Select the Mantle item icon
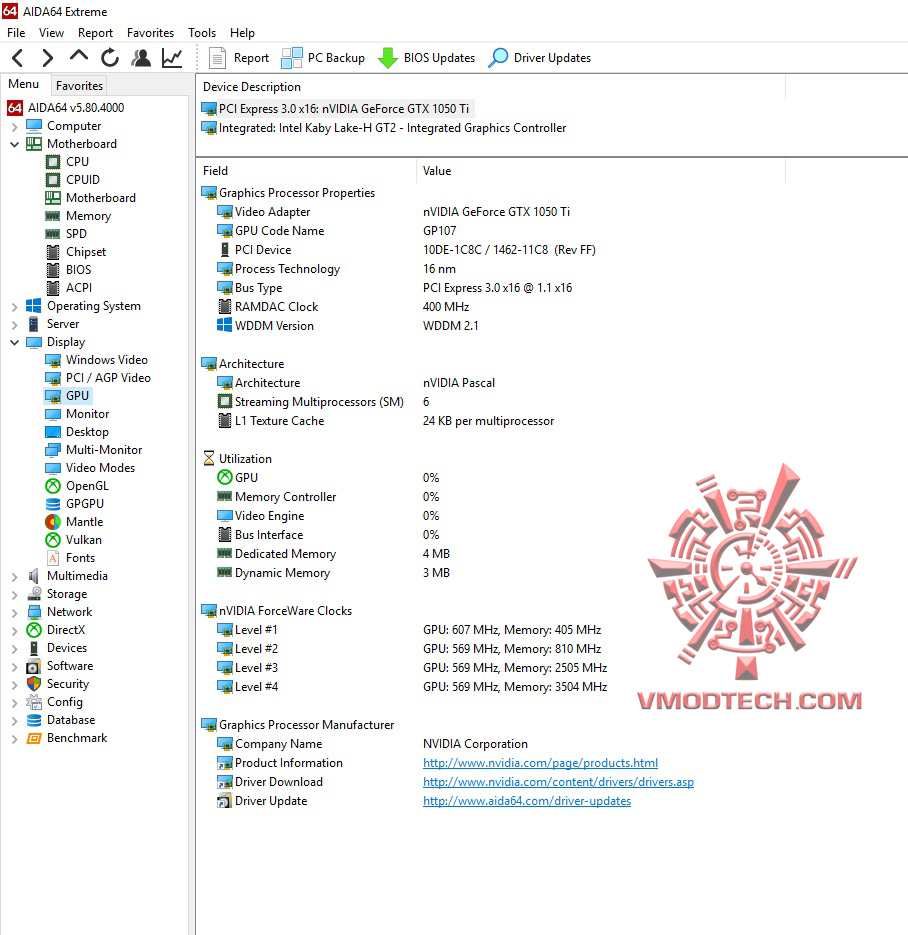This screenshot has height=935, width=908. tap(53, 522)
